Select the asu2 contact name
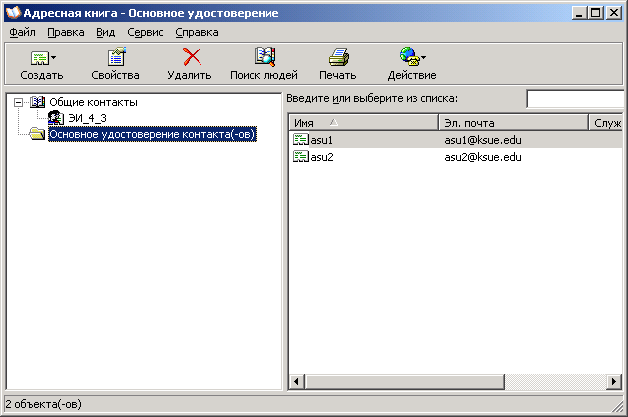The image size is (628, 417). pyautogui.click(x=322, y=157)
